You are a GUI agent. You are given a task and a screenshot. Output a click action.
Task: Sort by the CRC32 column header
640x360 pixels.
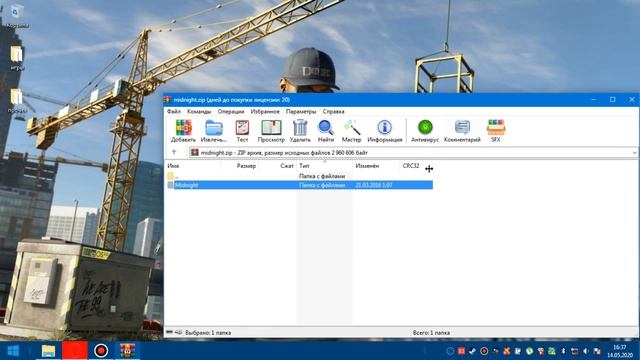click(x=411, y=166)
